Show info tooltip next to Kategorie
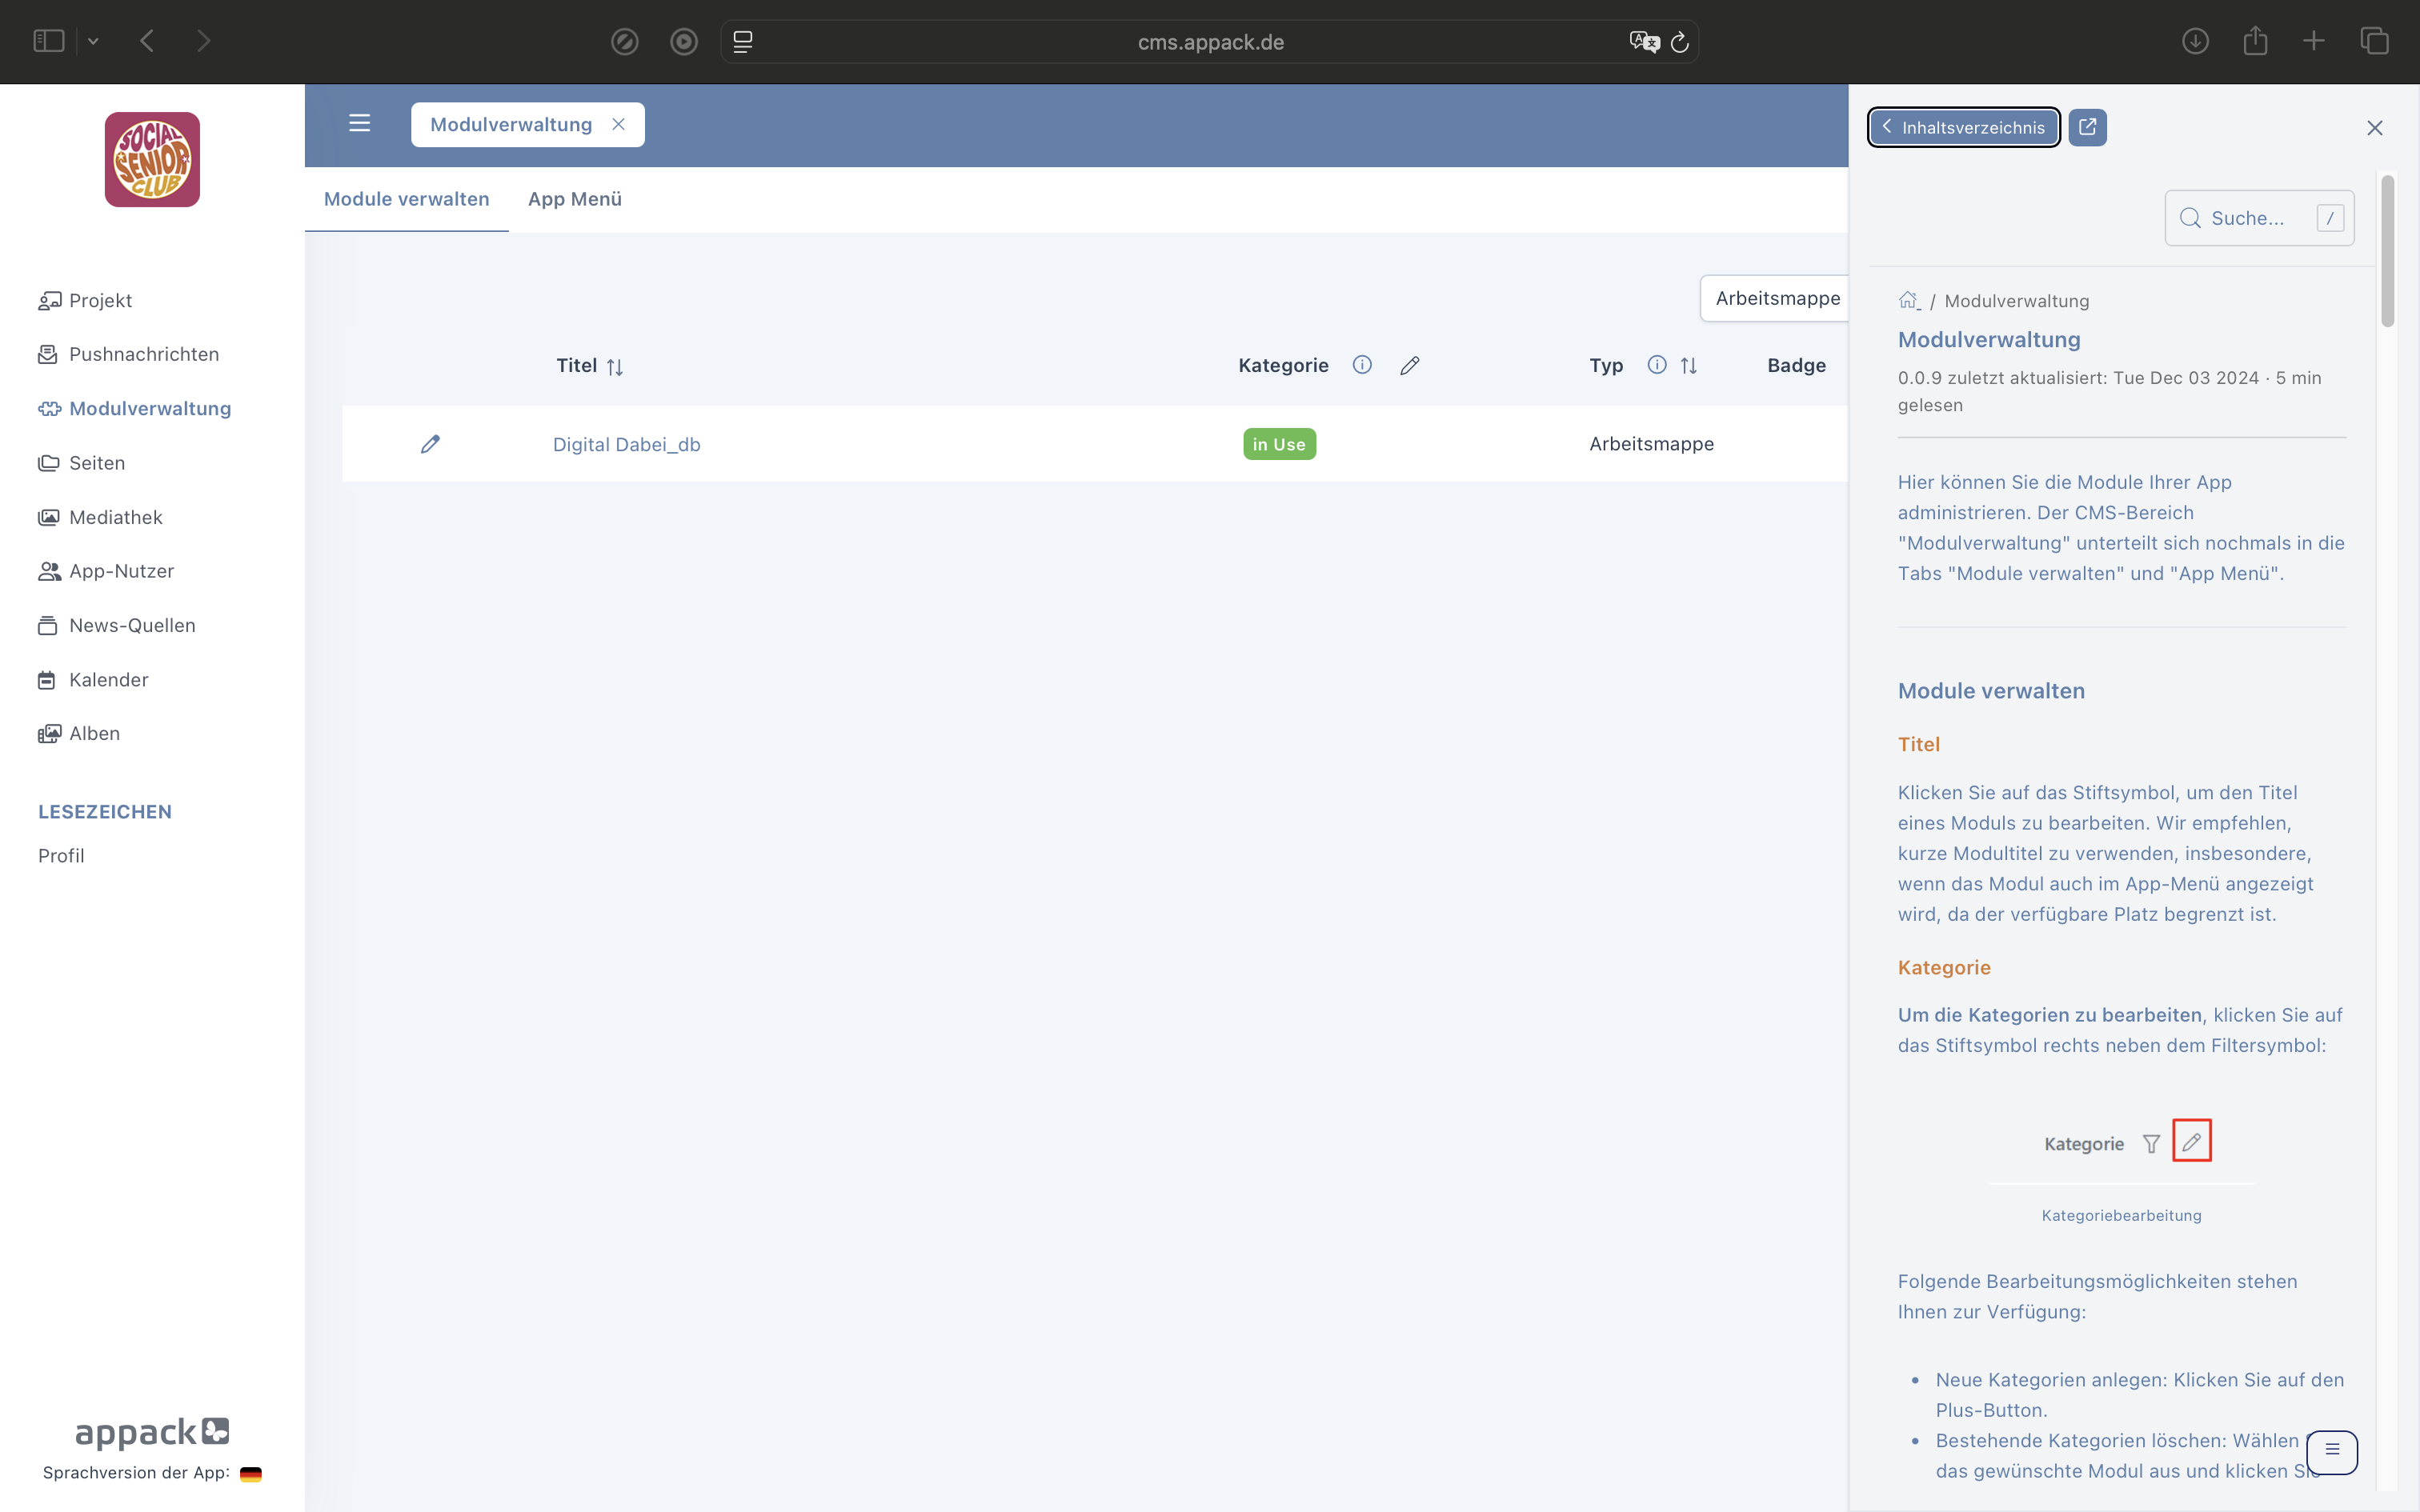 coord(1362,365)
